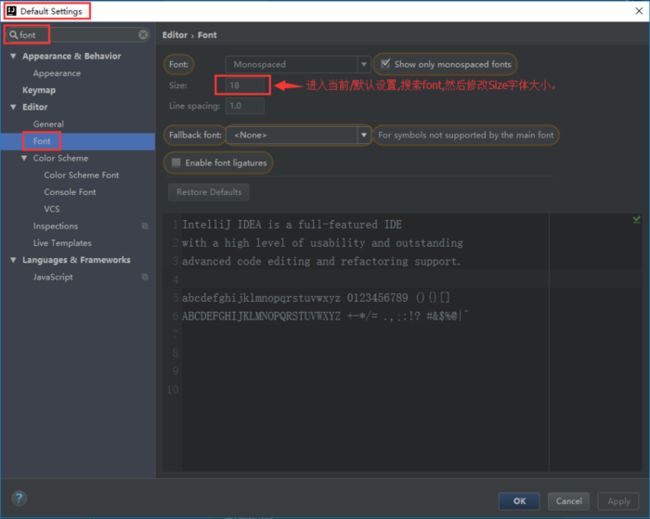
Task: Click the Cancel button
Action: tap(569, 501)
